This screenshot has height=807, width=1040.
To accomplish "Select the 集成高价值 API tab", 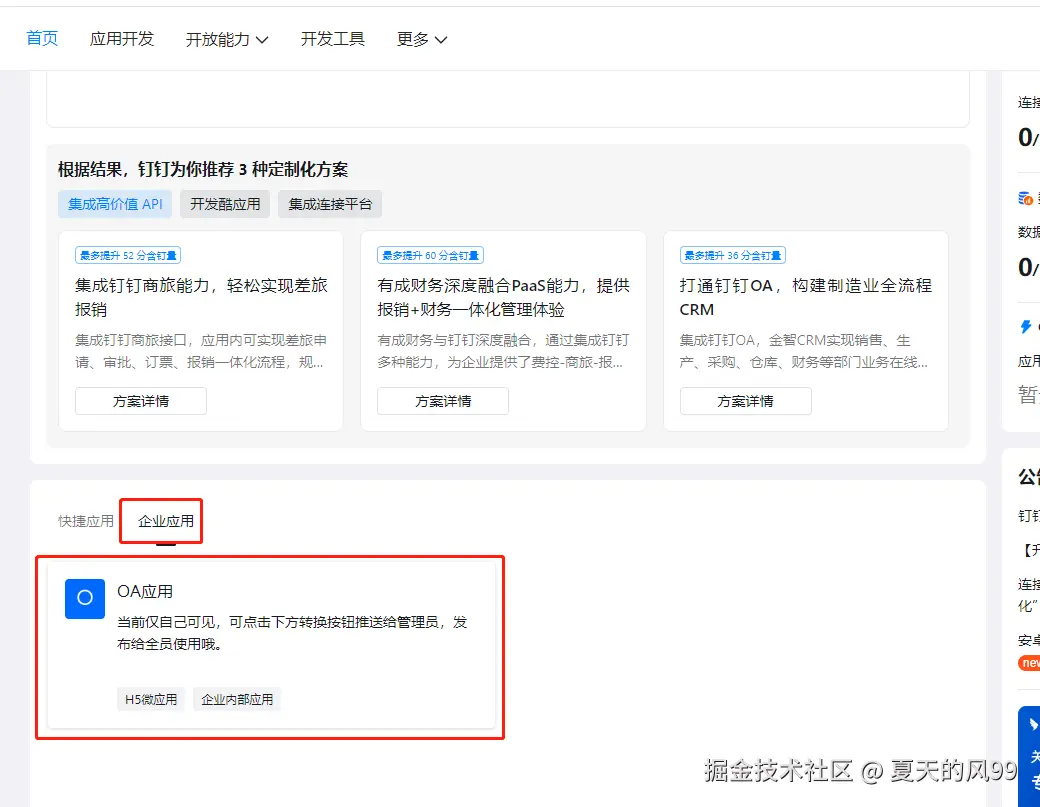I will pos(115,204).
